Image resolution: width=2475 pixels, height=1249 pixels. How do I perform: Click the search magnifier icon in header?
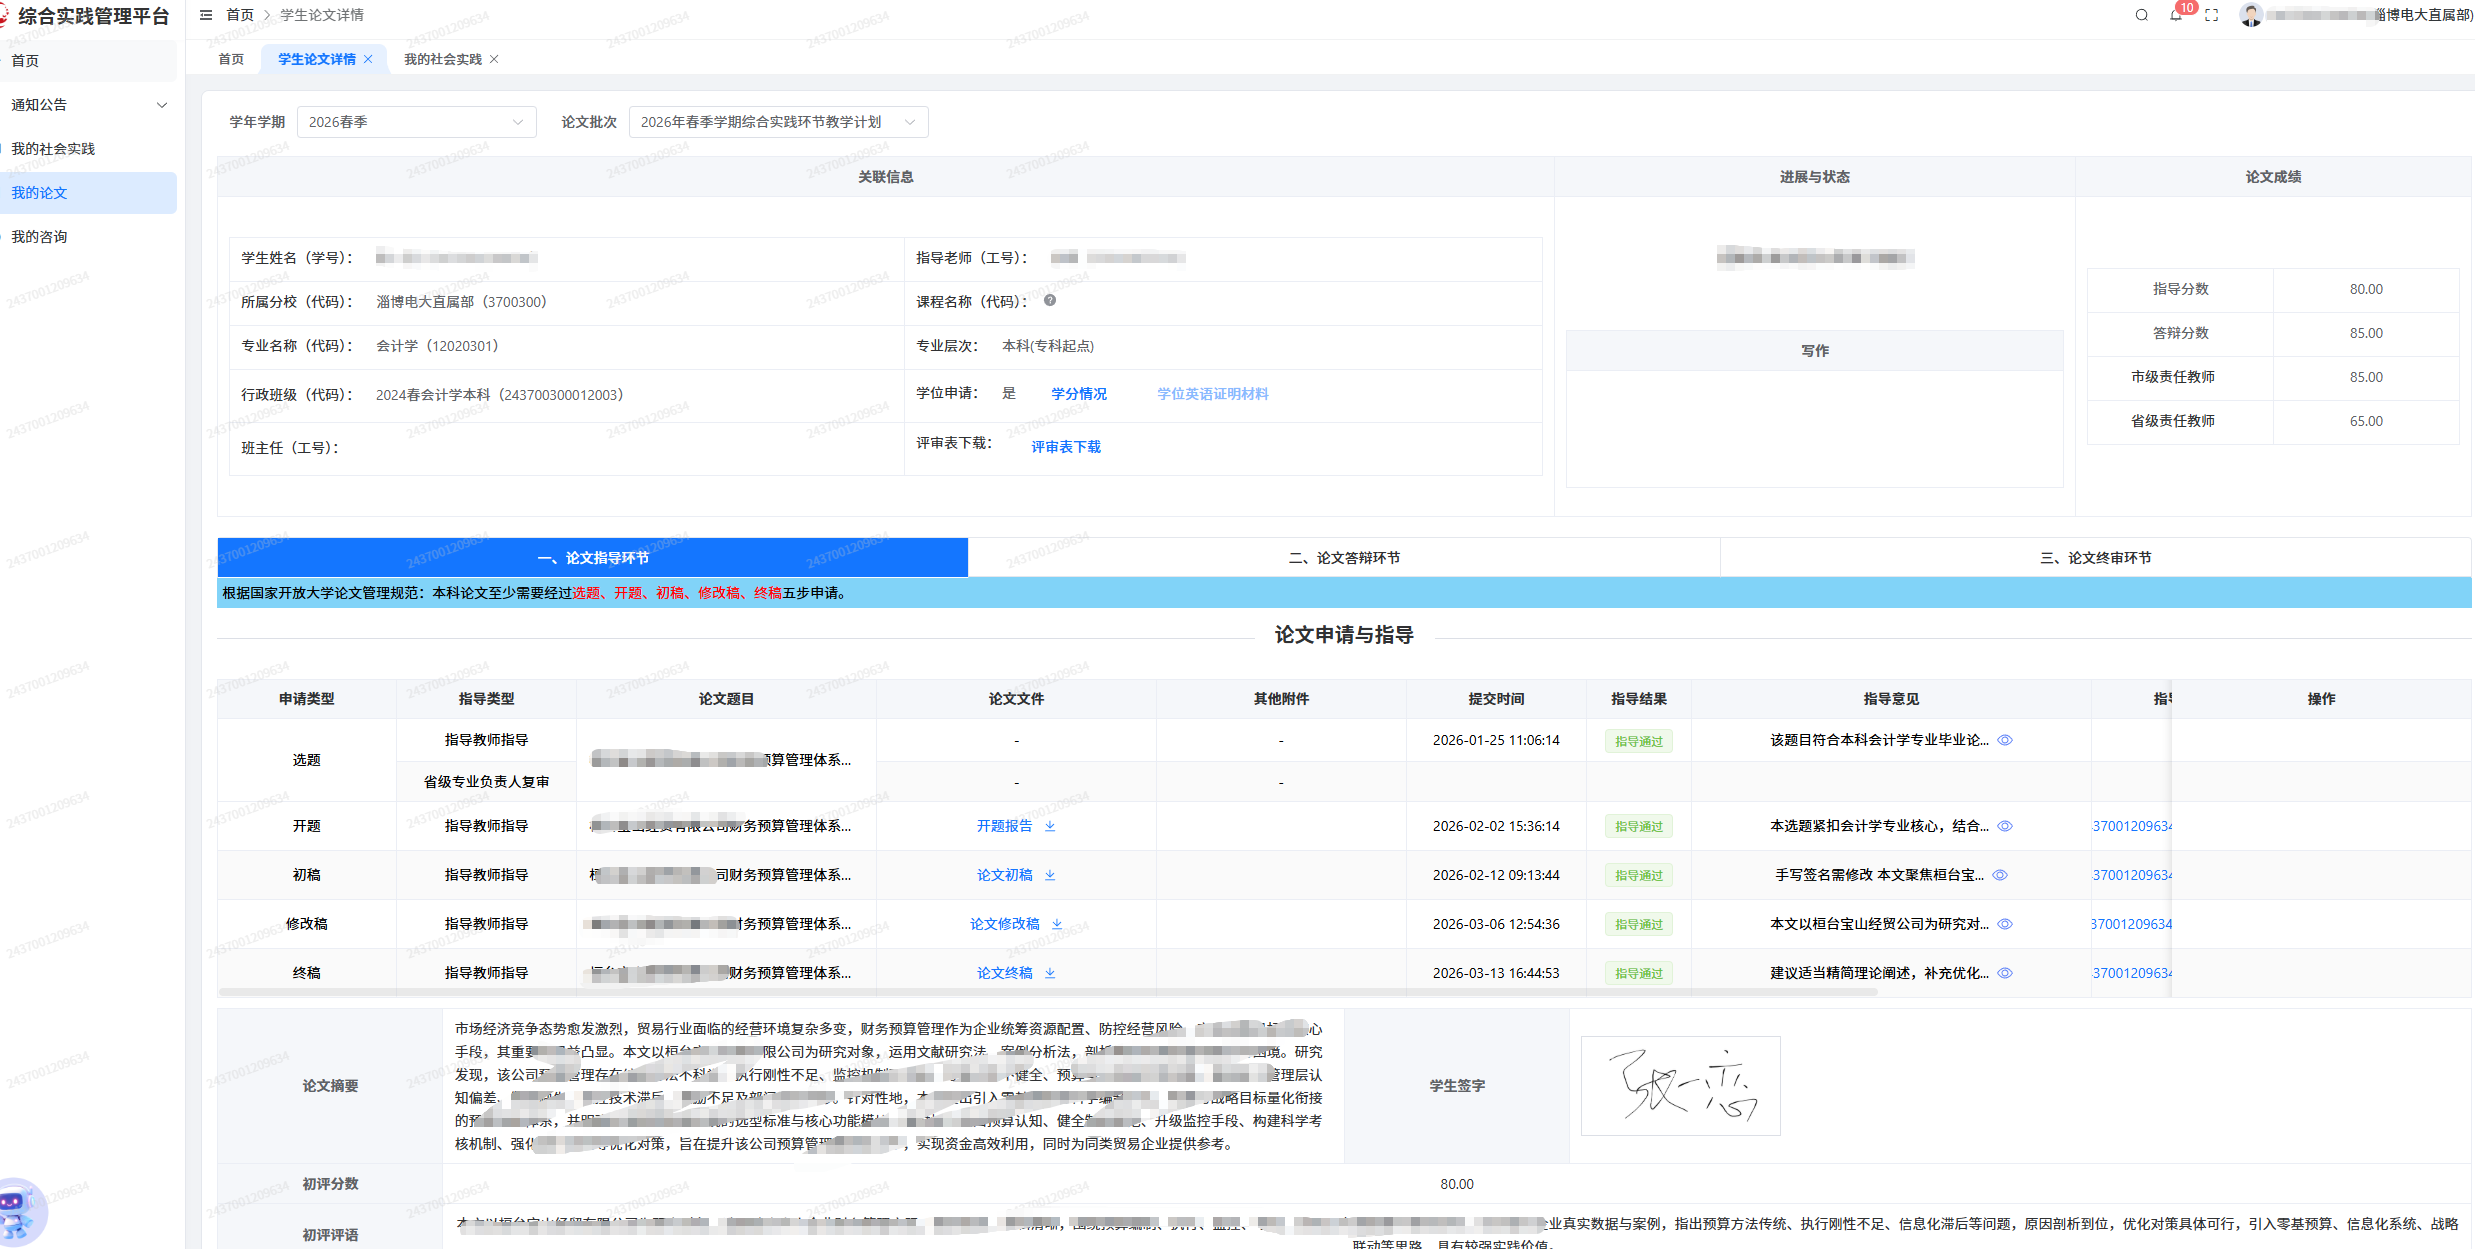click(2141, 15)
